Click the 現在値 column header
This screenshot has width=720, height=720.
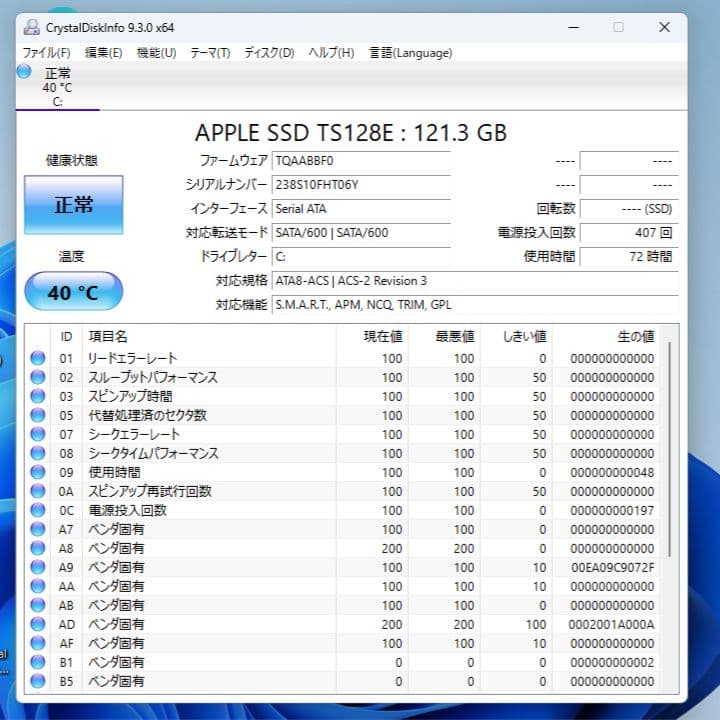click(x=372, y=337)
